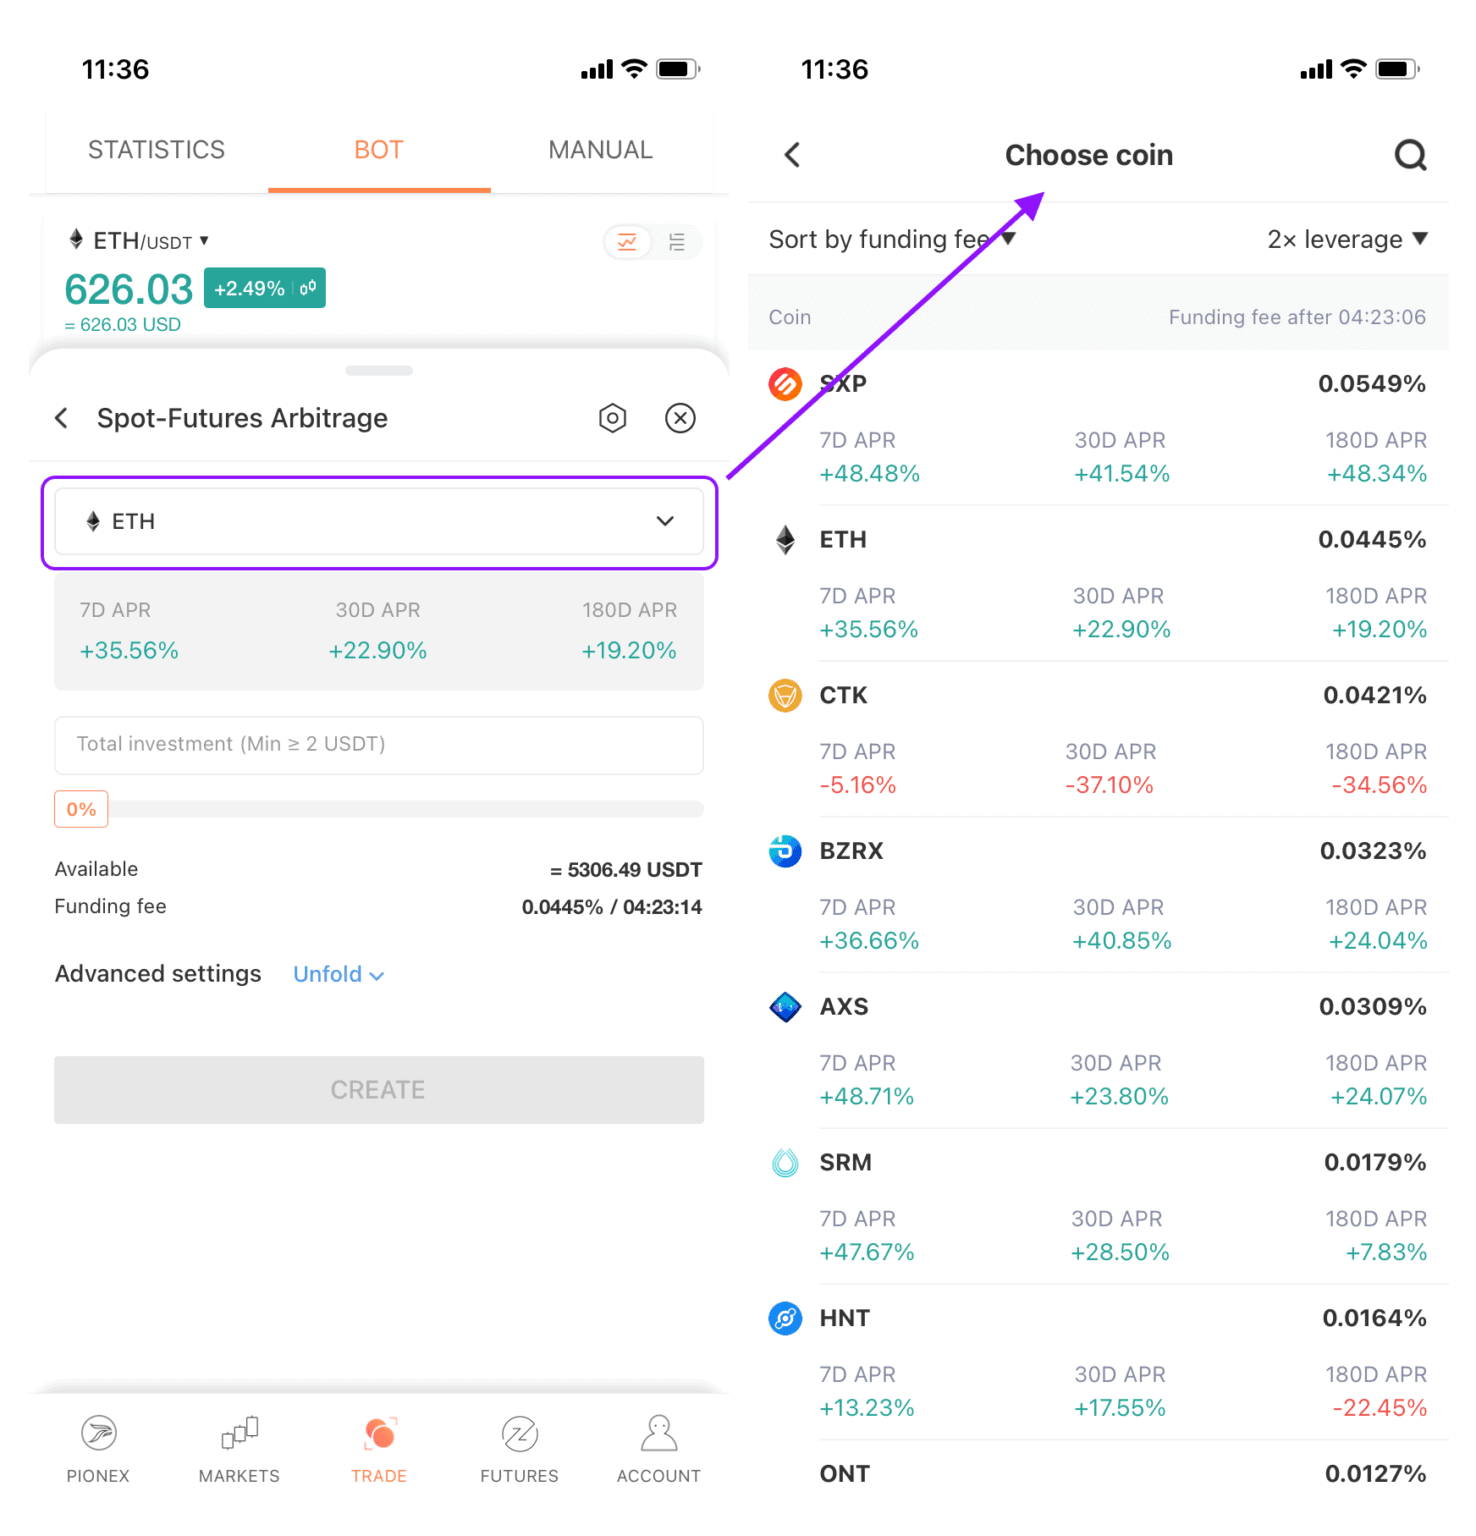The image size is (1476, 1536).
Task: Select the BOT tab
Action: point(379,150)
